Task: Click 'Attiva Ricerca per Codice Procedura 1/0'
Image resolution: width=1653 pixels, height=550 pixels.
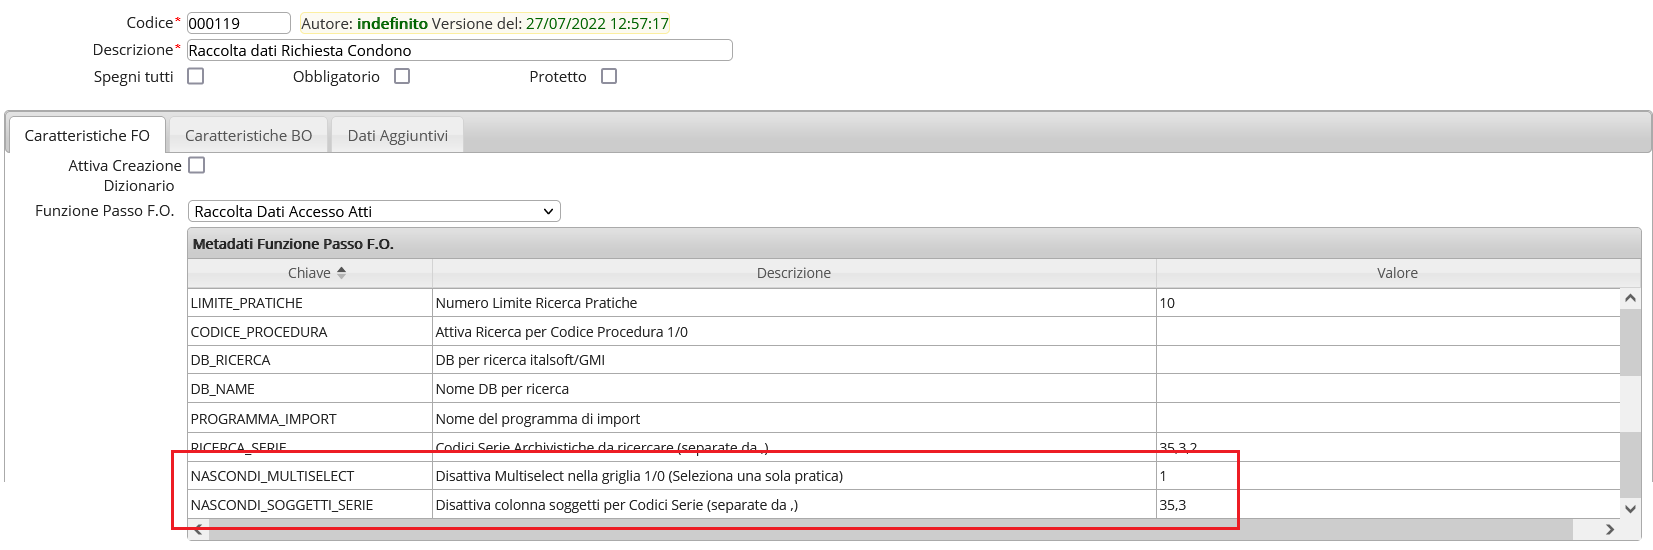Action: [x=562, y=332]
